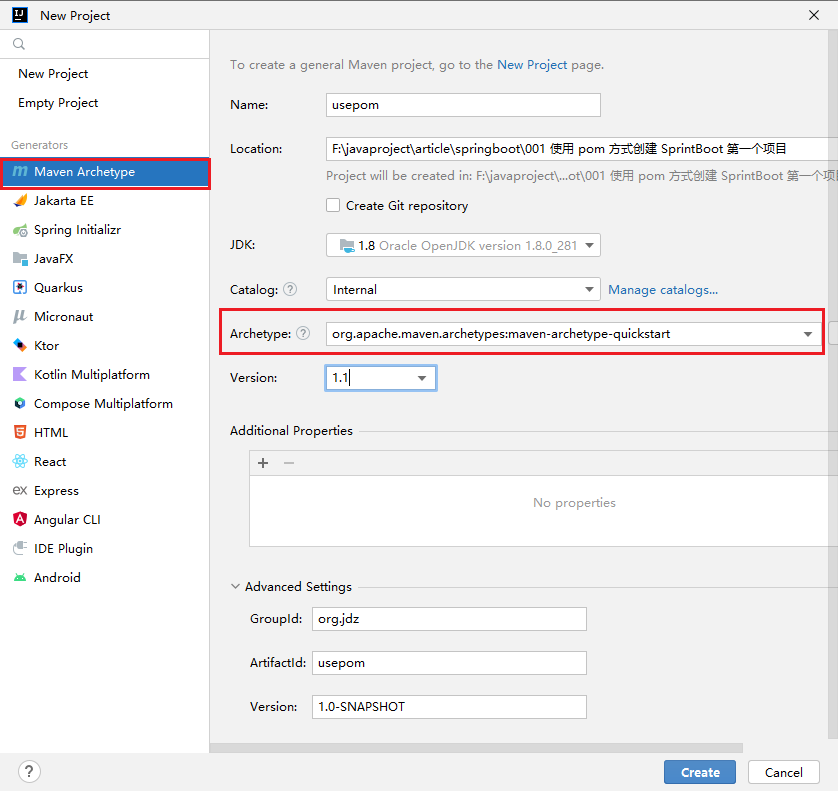Click the Express 'ex' icon
Image resolution: width=838 pixels, height=791 pixels.
point(20,490)
